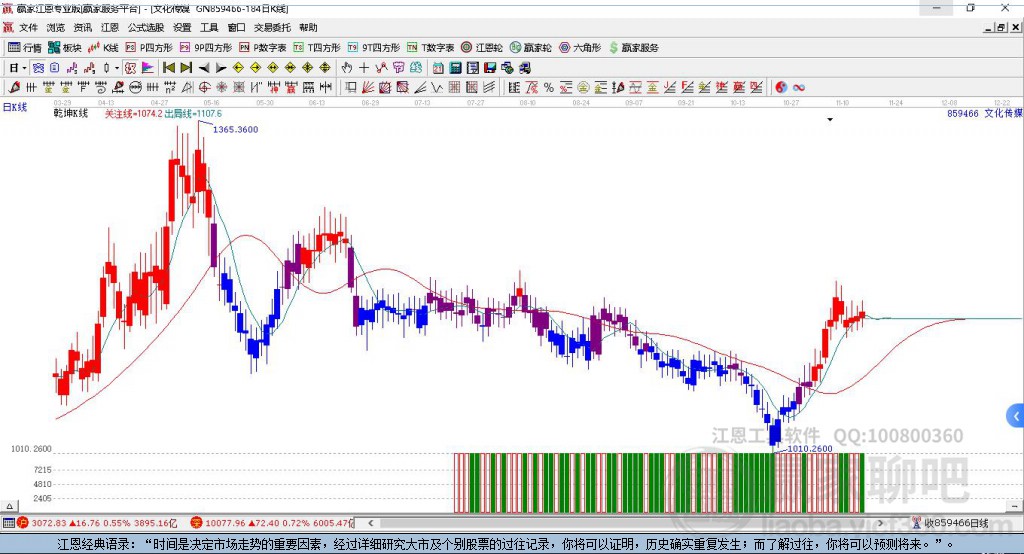Screen dimensions: 1024x554
Task: Select the Gann fan lines icon
Action: point(368,88)
